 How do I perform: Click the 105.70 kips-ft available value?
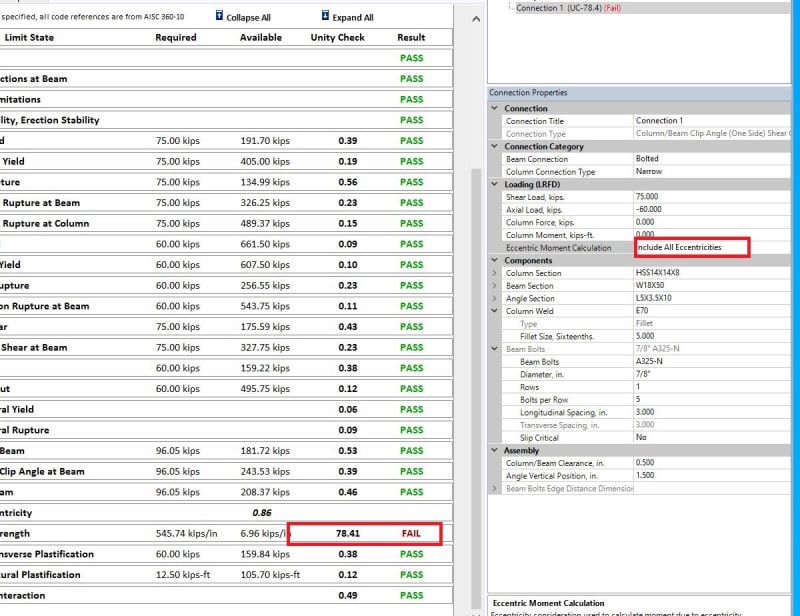(270, 575)
